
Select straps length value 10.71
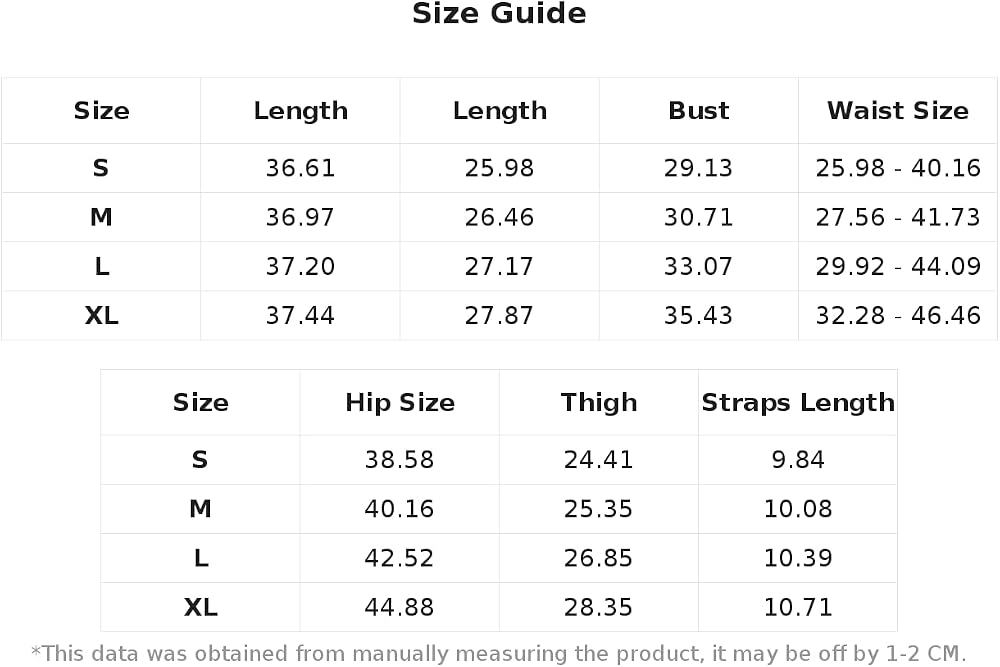click(x=798, y=607)
